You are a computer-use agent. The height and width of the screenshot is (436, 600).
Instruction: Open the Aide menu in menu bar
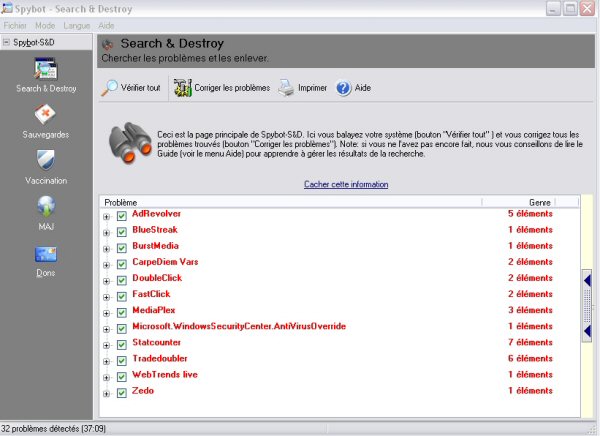point(106,26)
